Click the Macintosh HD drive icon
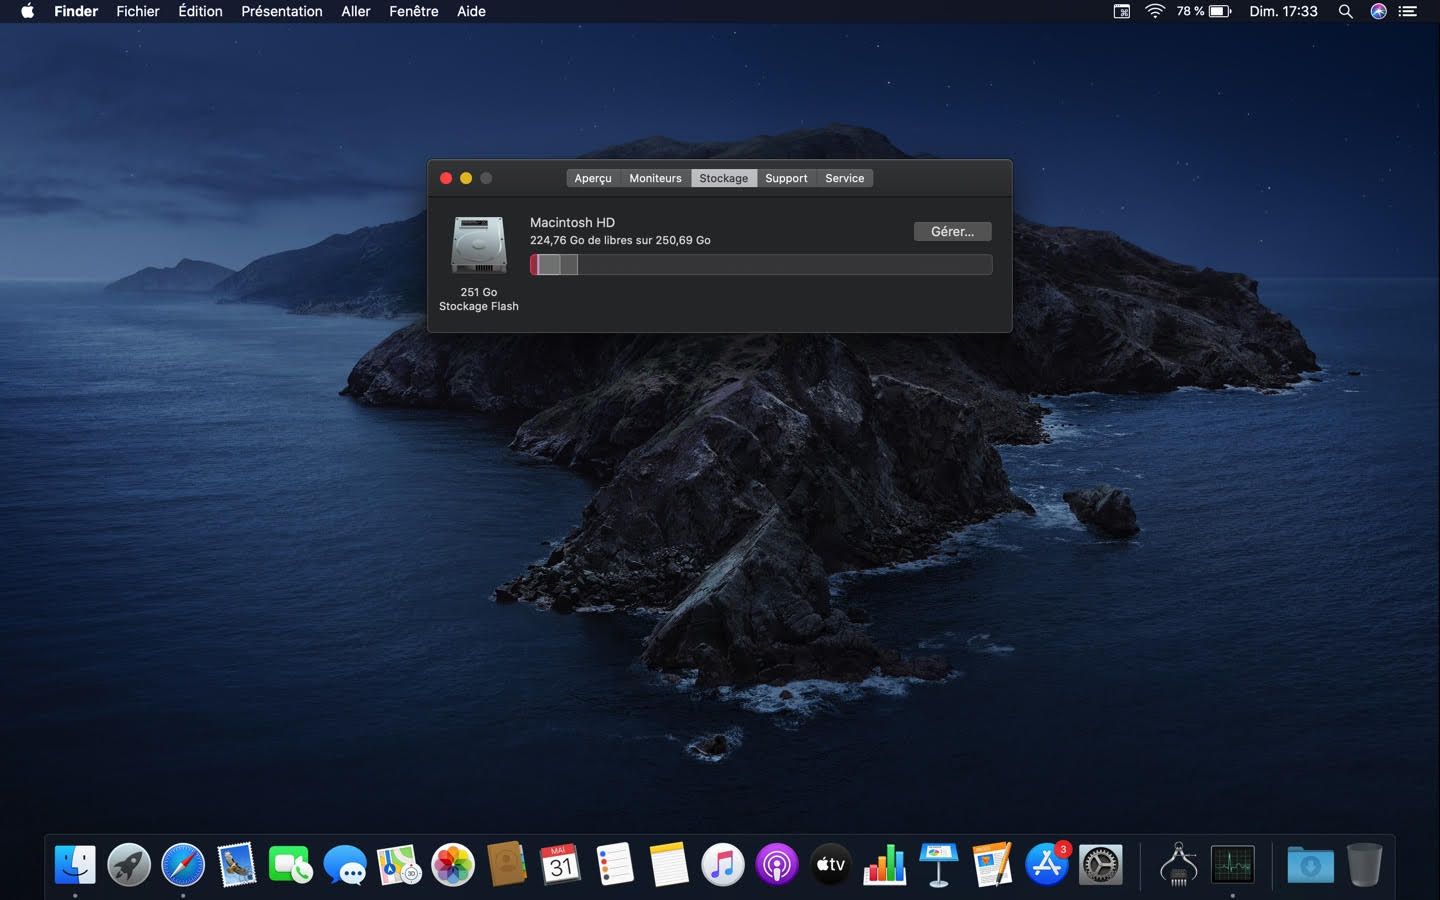Image resolution: width=1440 pixels, height=900 pixels. click(478, 245)
